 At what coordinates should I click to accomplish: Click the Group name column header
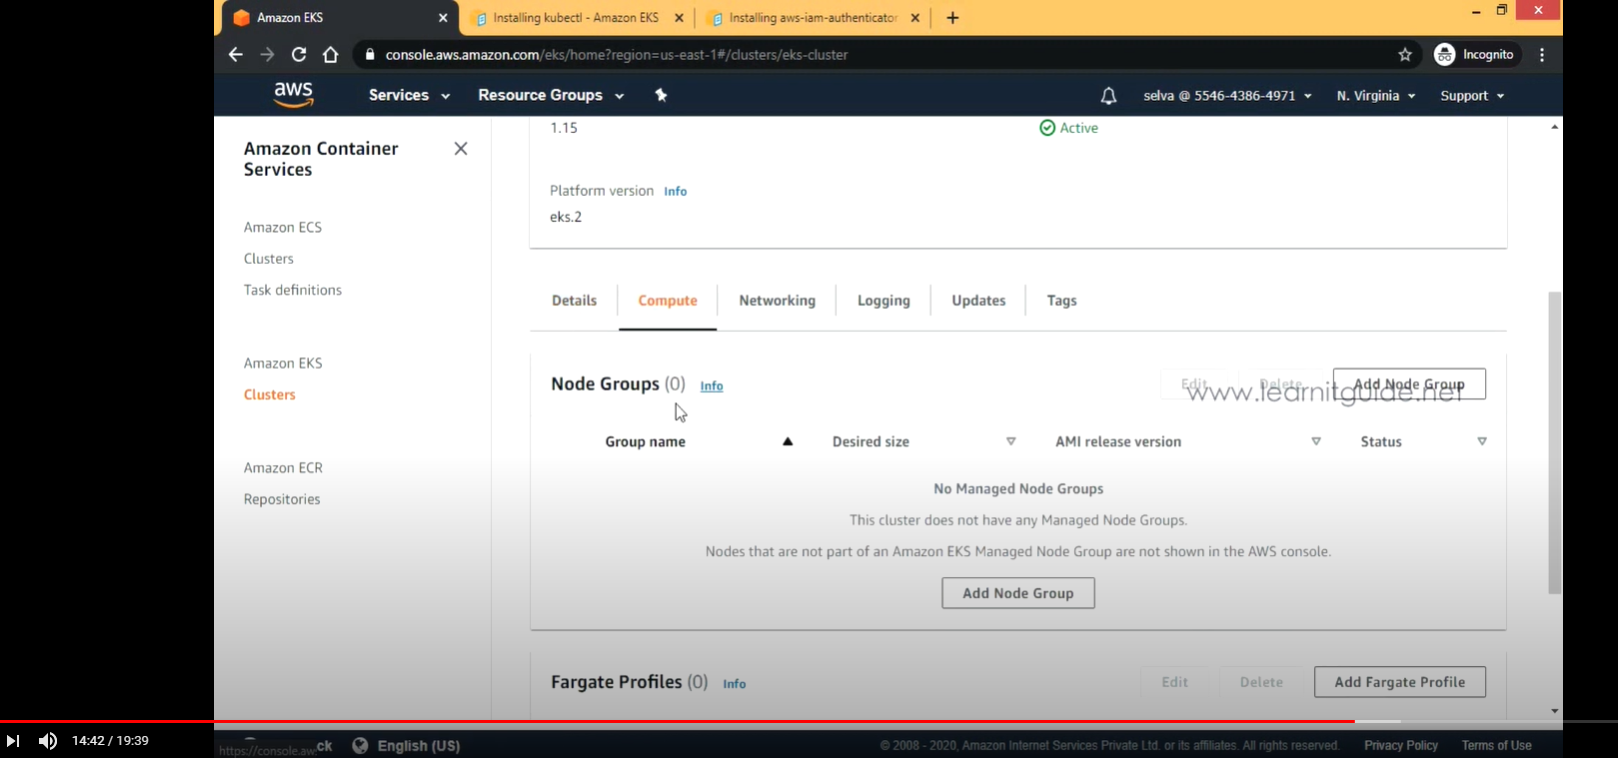pos(645,442)
